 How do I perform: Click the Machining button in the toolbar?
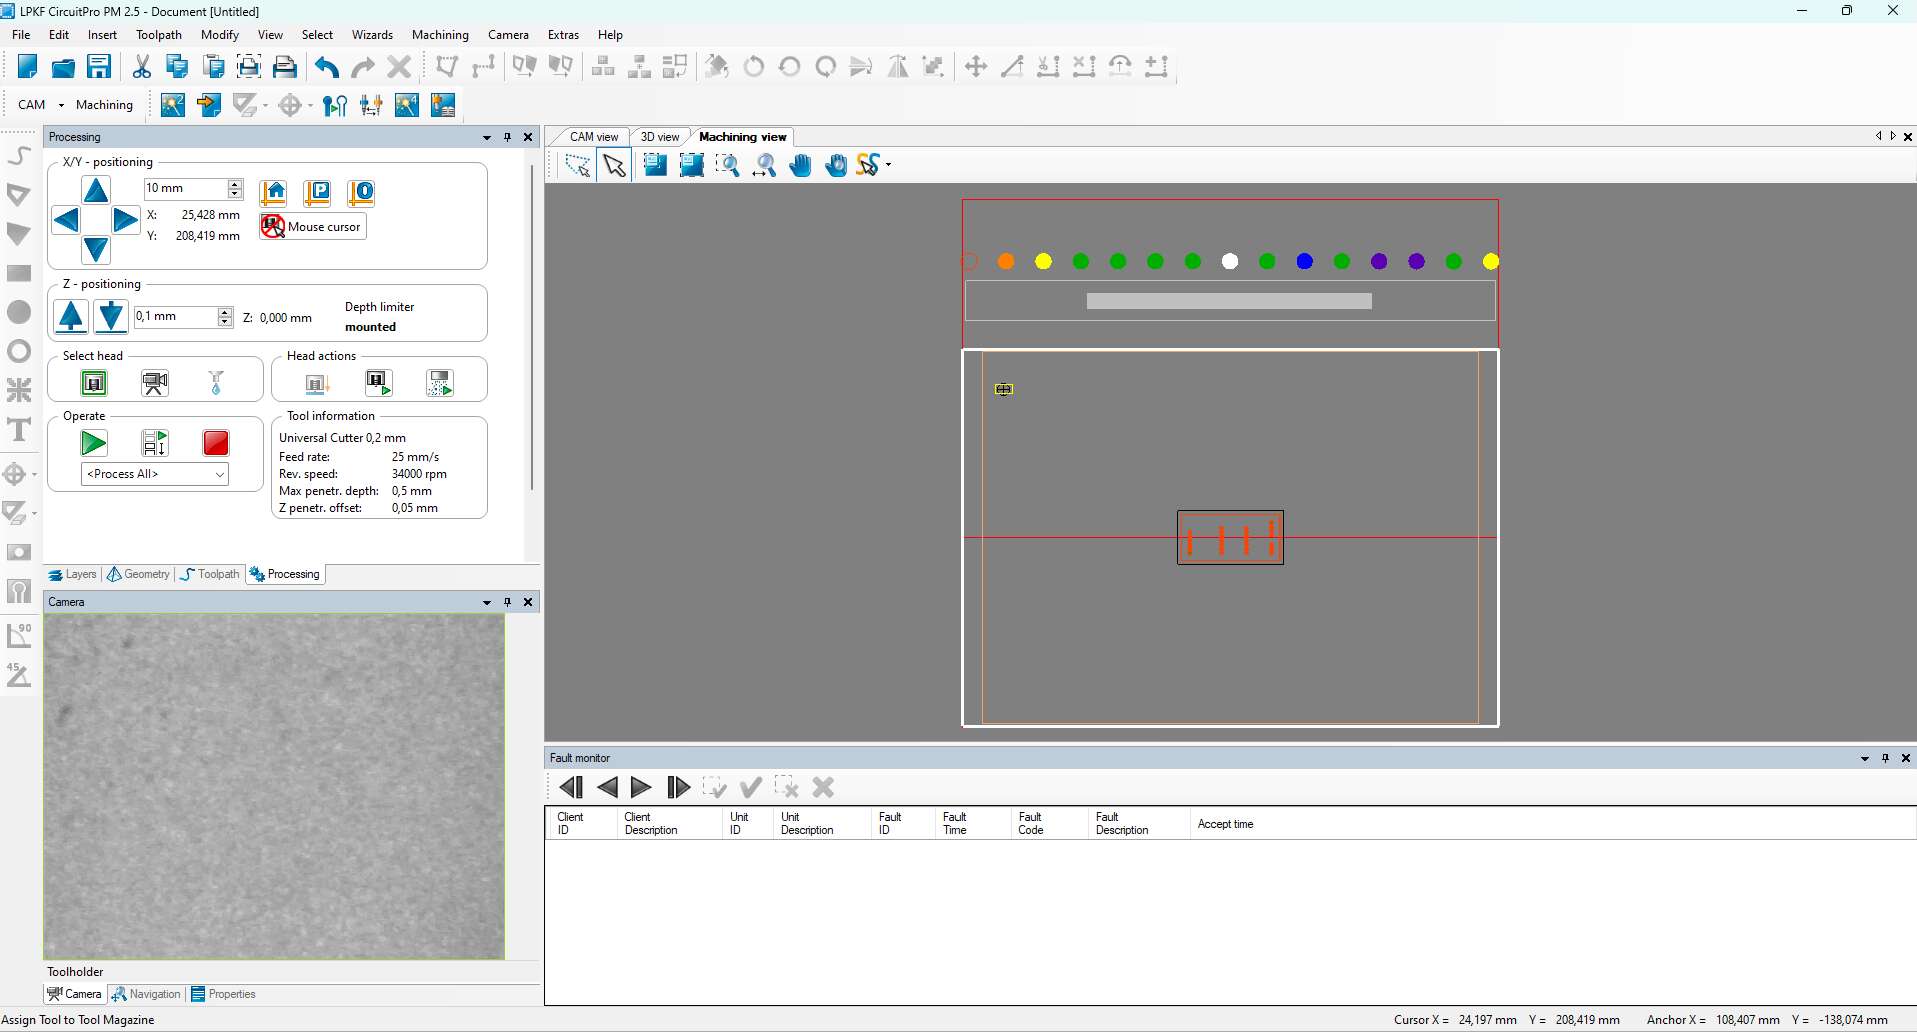[x=104, y=105]
